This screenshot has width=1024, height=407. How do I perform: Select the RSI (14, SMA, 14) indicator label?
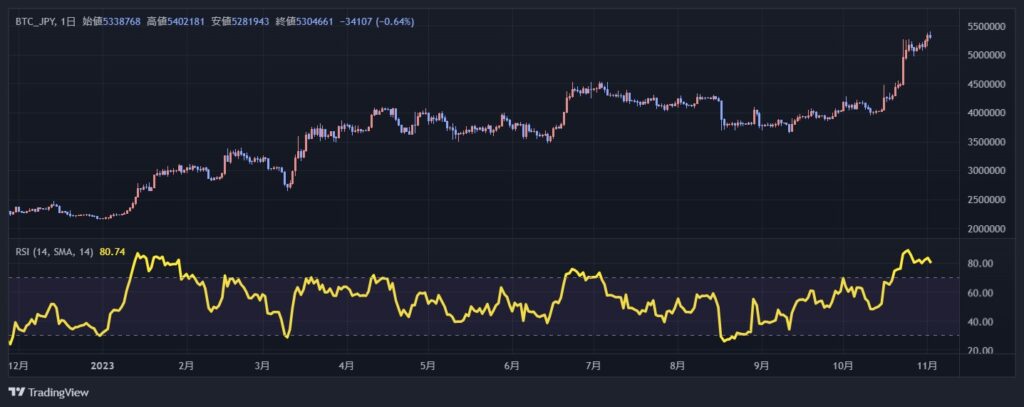click(54, 253)
